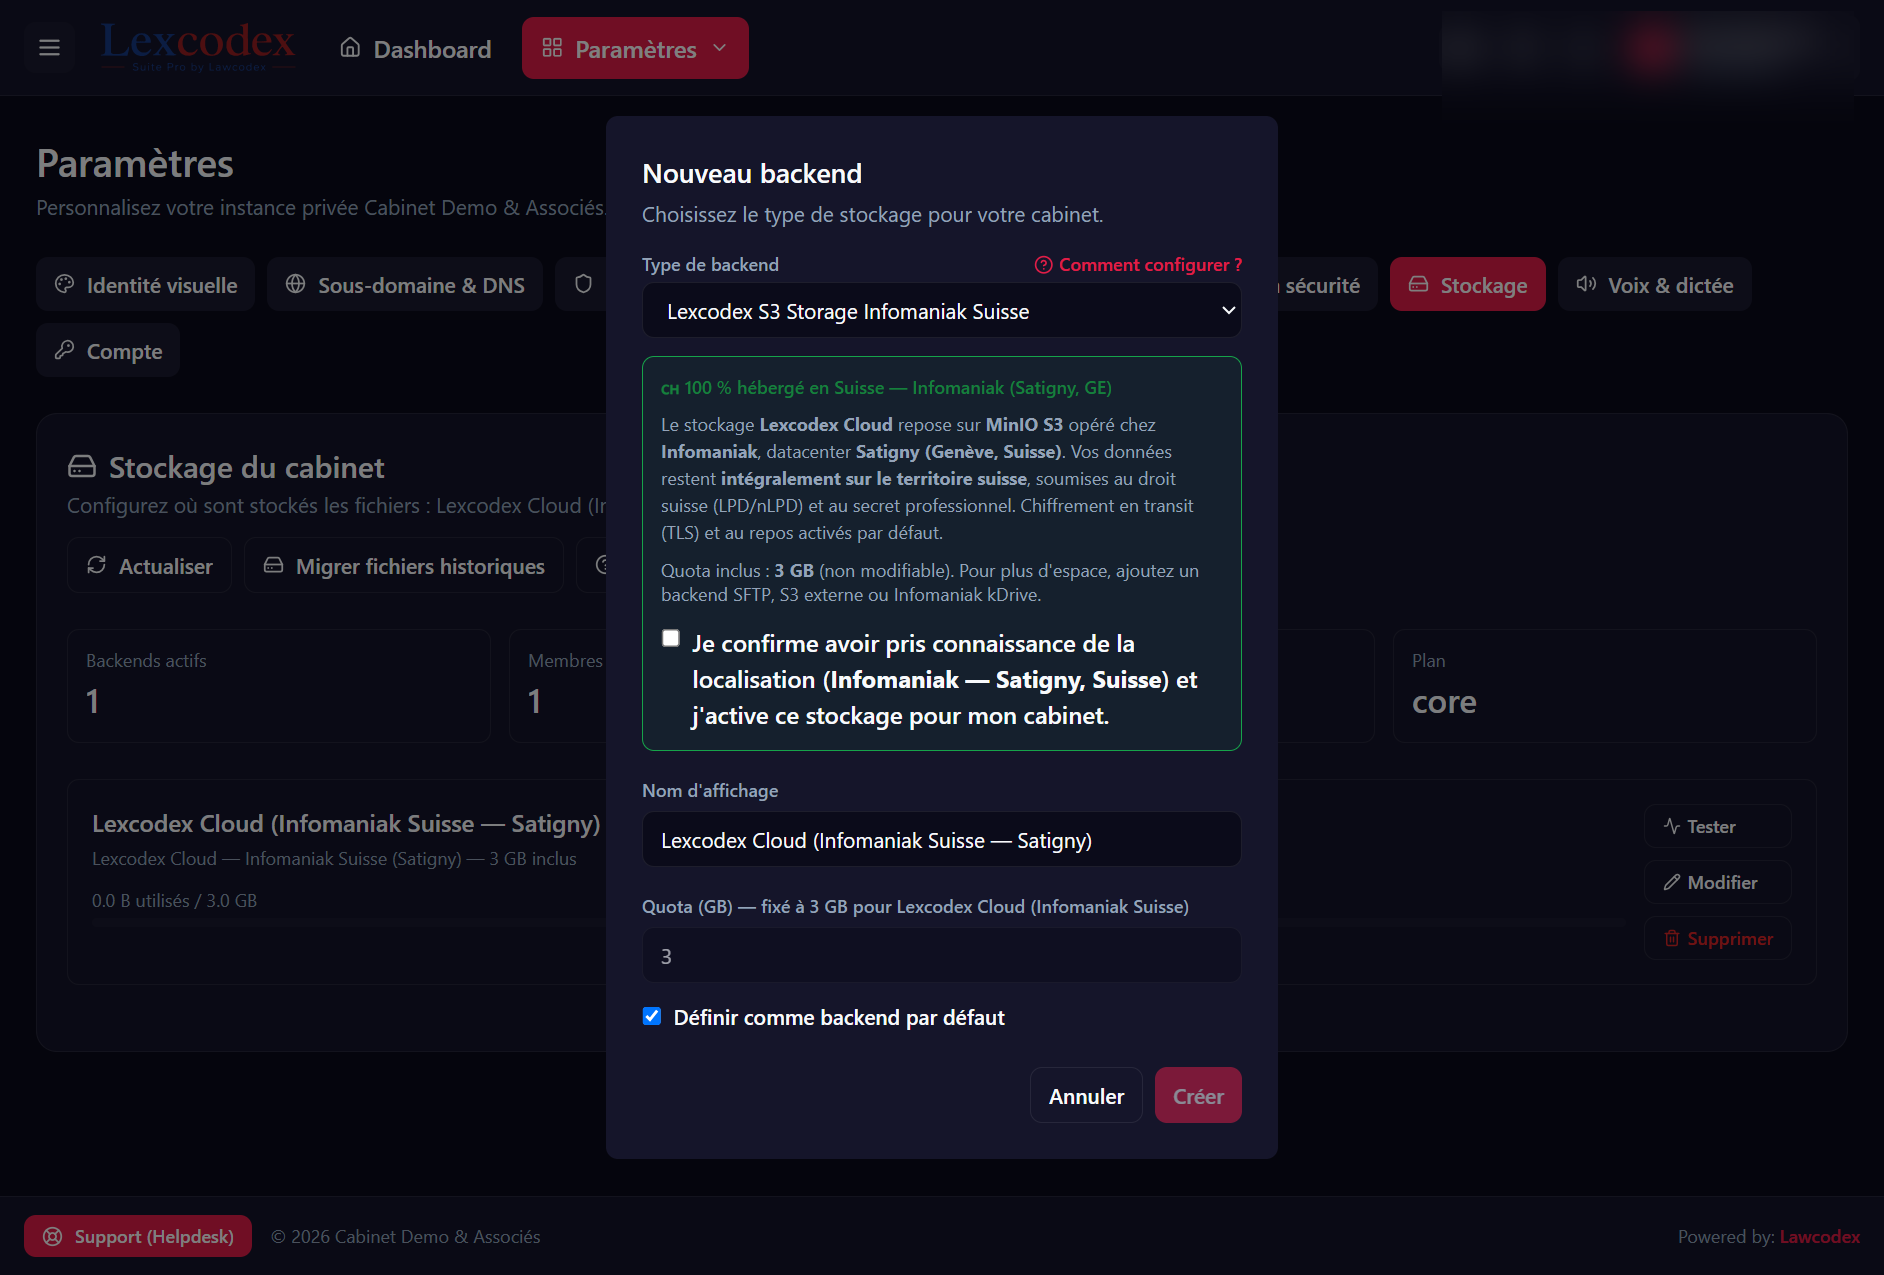Click the drive icon on Stockage tab

[x=1418, y=284]
